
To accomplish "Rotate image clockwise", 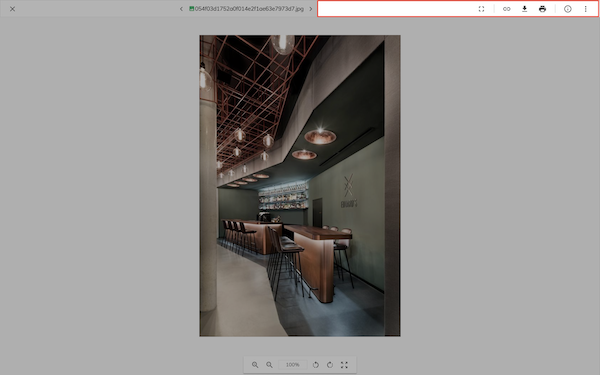I will (x=330, y=365).
